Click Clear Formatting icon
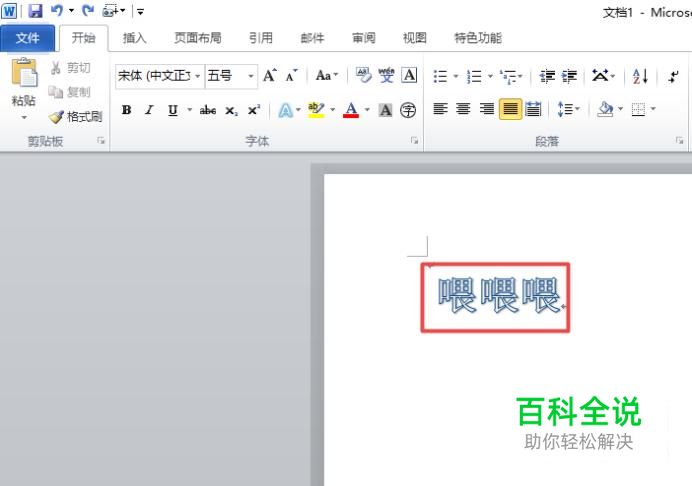 tap(364, 75)
